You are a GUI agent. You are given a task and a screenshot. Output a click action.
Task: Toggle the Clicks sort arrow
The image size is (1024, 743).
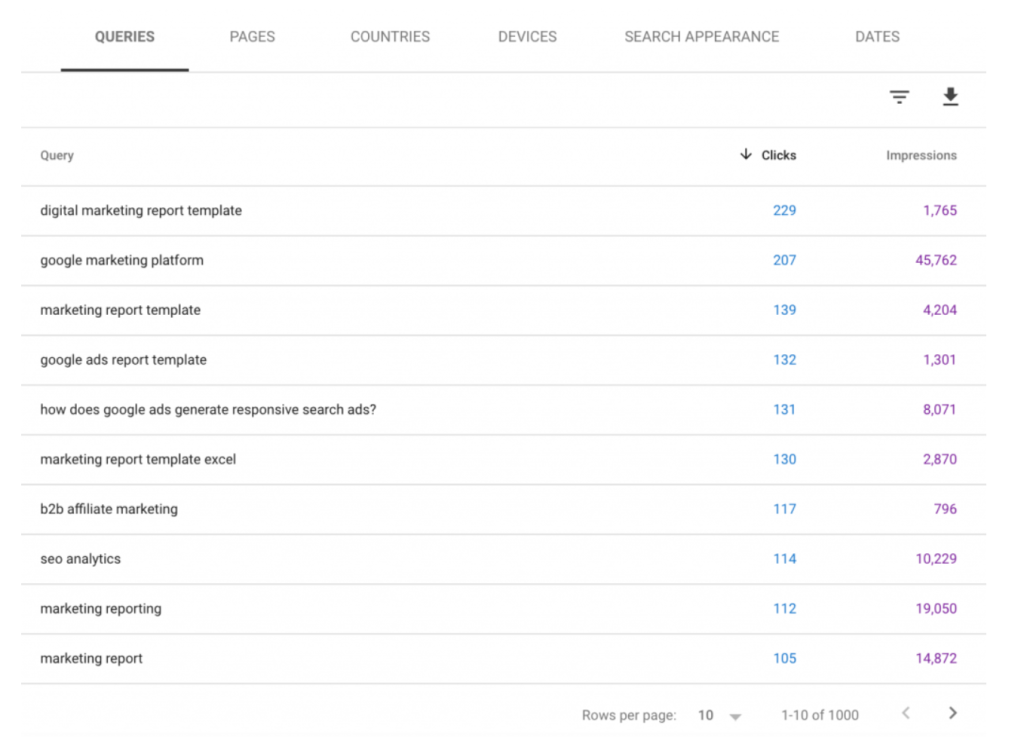(x=746, y=155)
